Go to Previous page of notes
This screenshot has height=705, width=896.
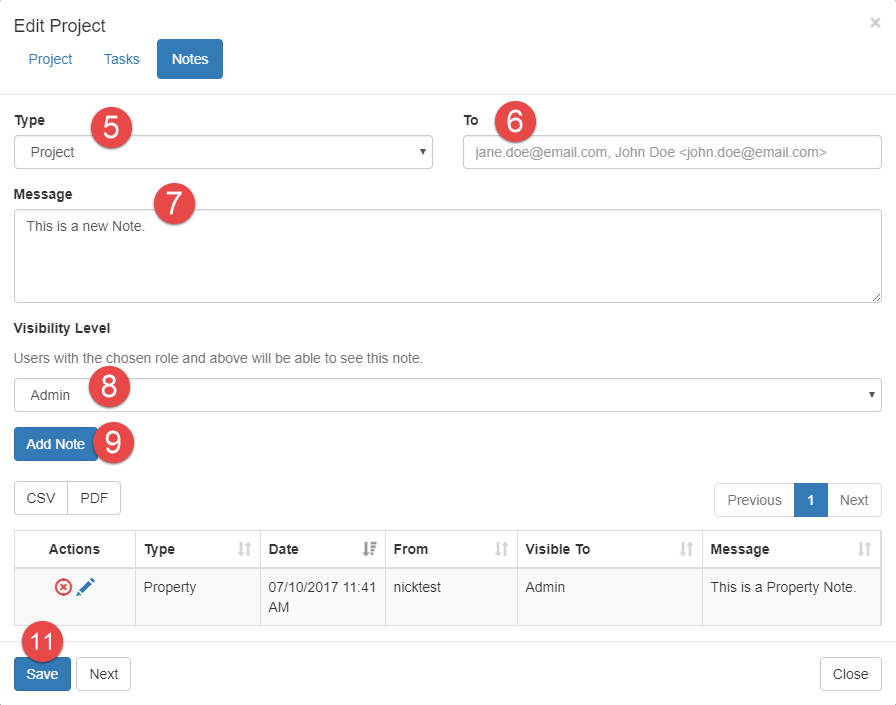coord(754,500)
